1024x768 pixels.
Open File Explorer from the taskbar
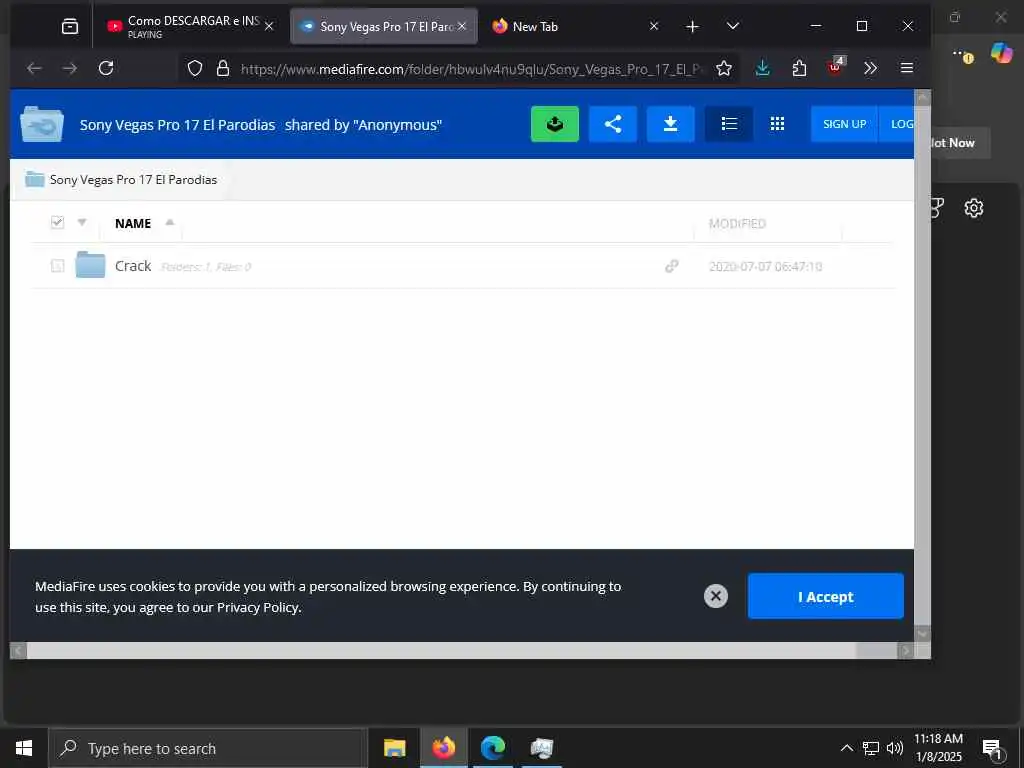(x=394, y=748)
